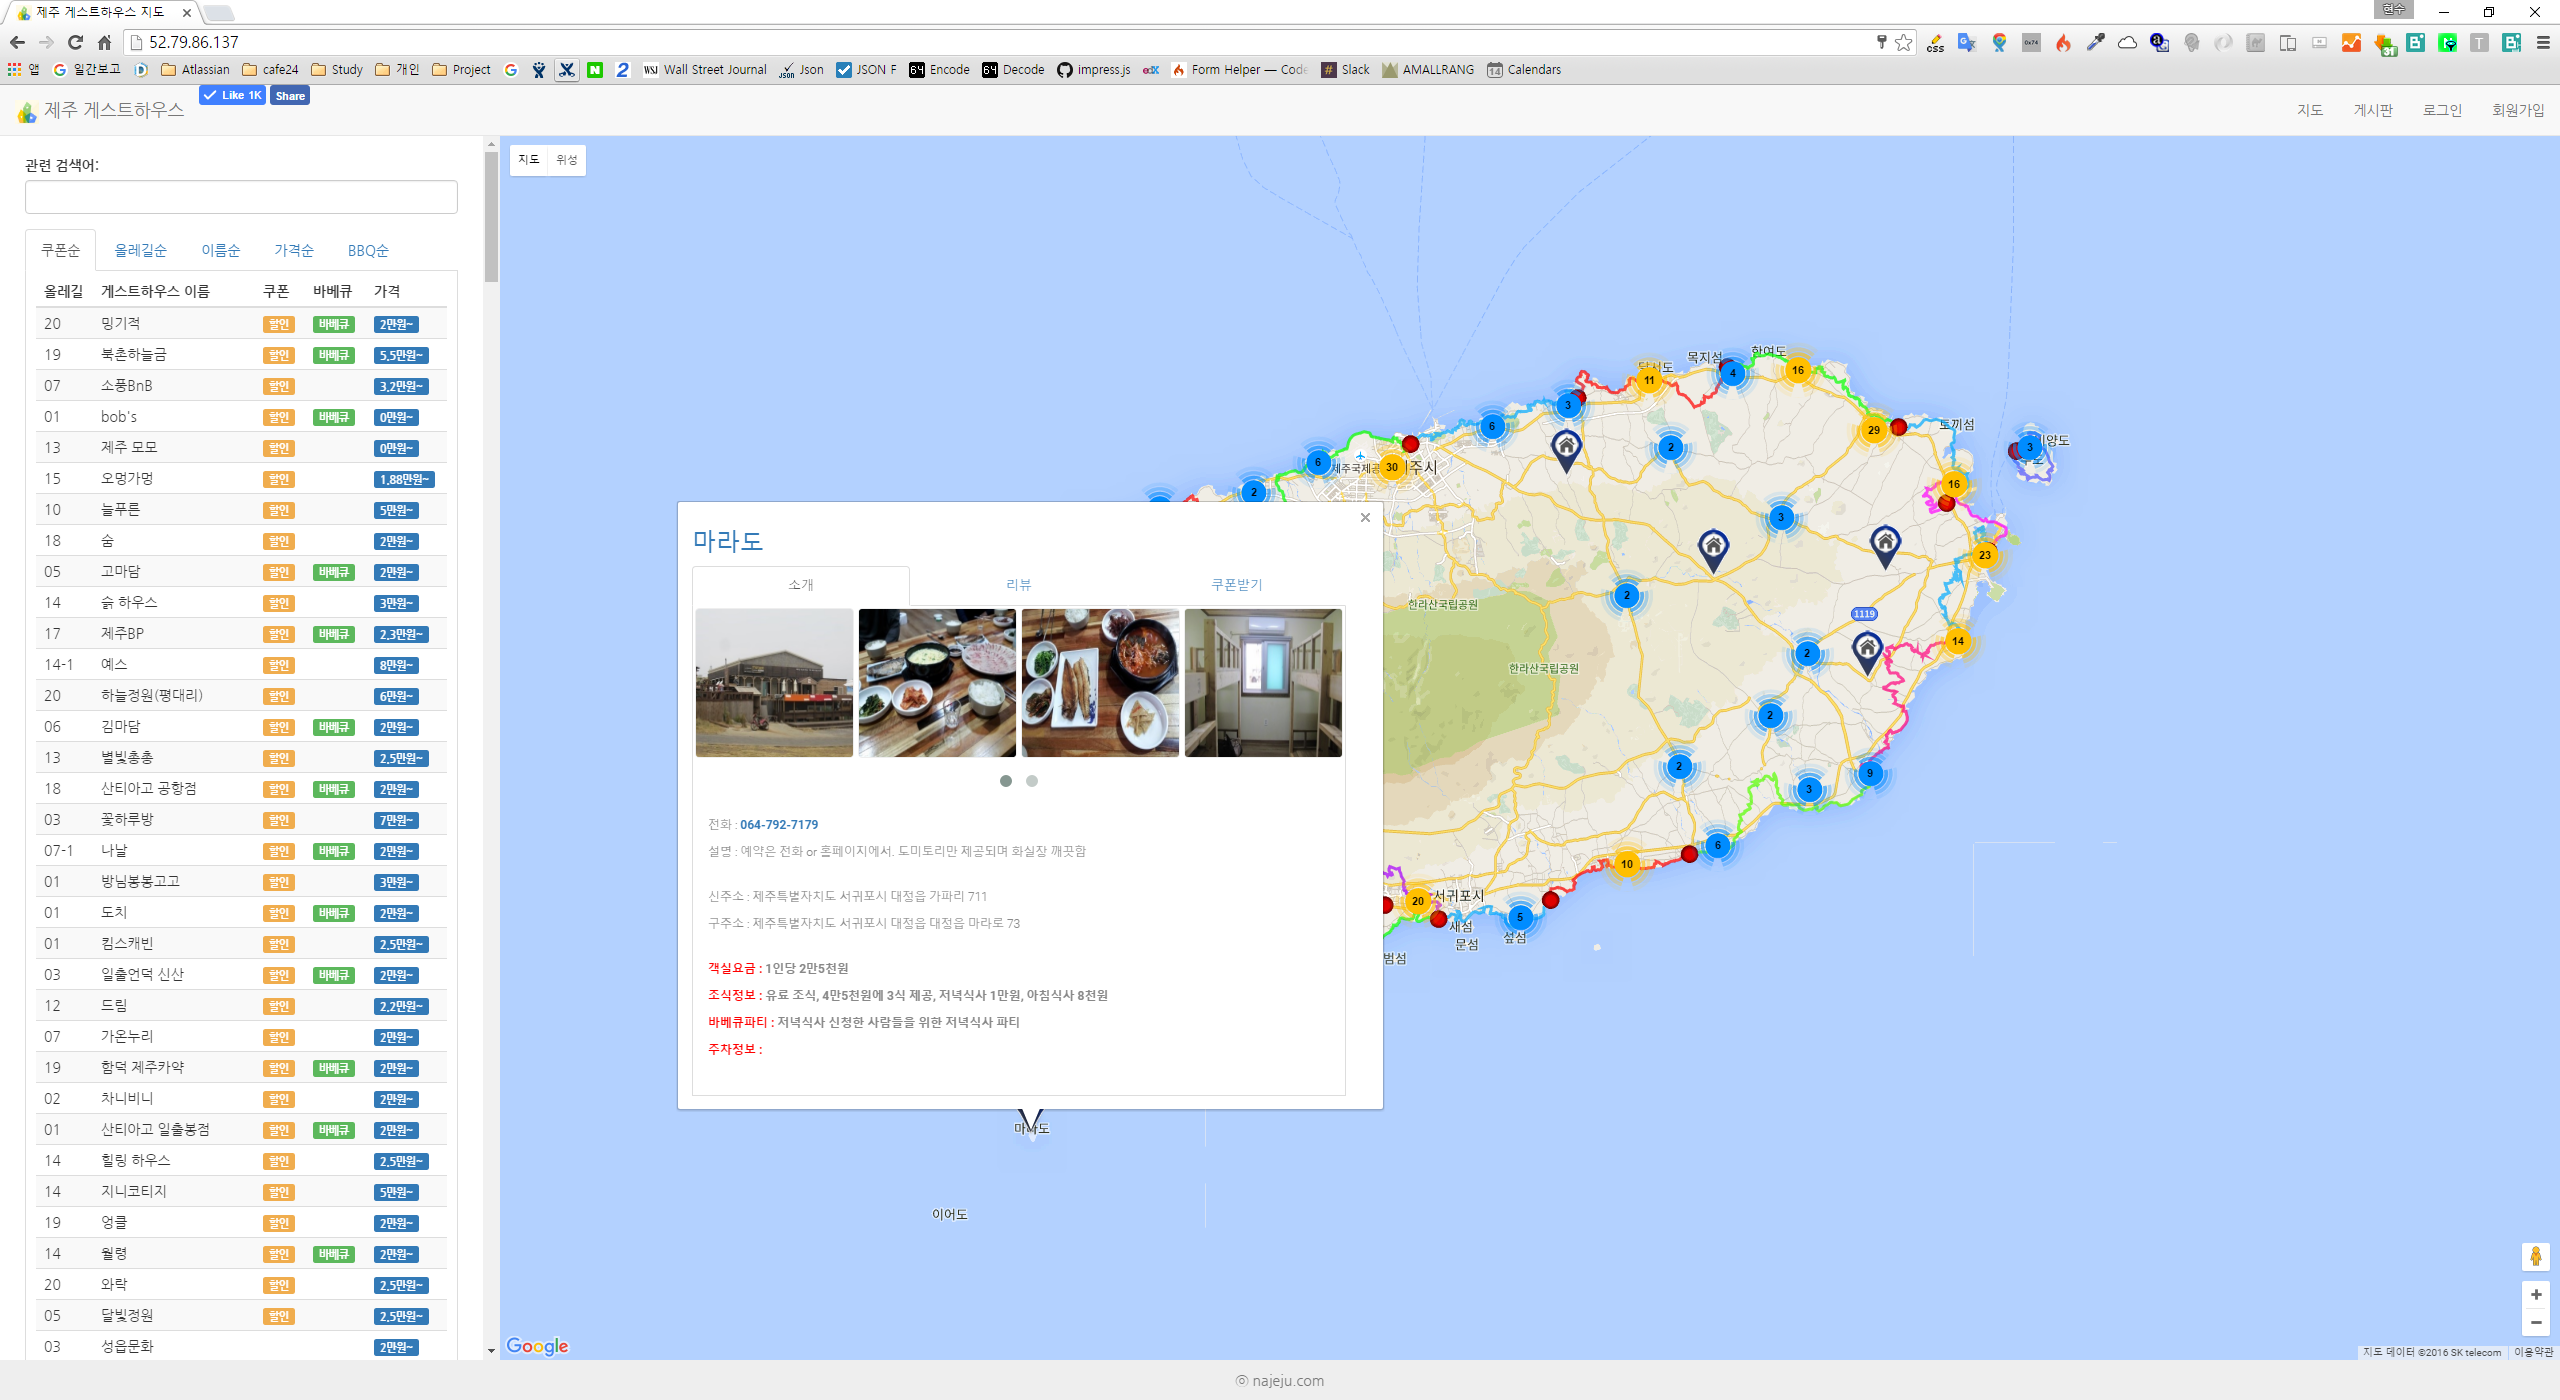Click the Facebook Share button
This screenshot has width=2560, height=1400.
(x=290, y=95)
